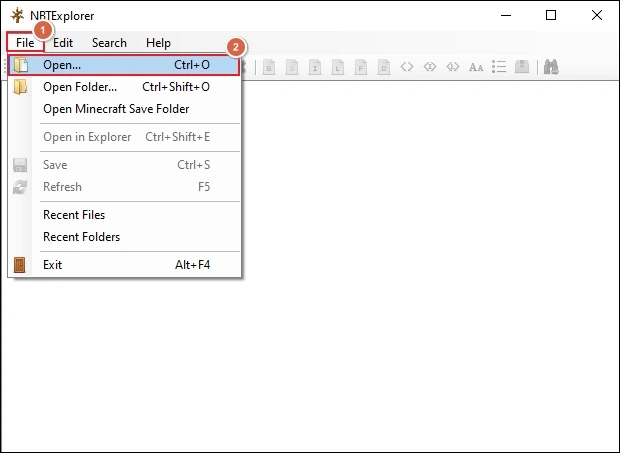Click the Save menu entry

tap(124, 165)
